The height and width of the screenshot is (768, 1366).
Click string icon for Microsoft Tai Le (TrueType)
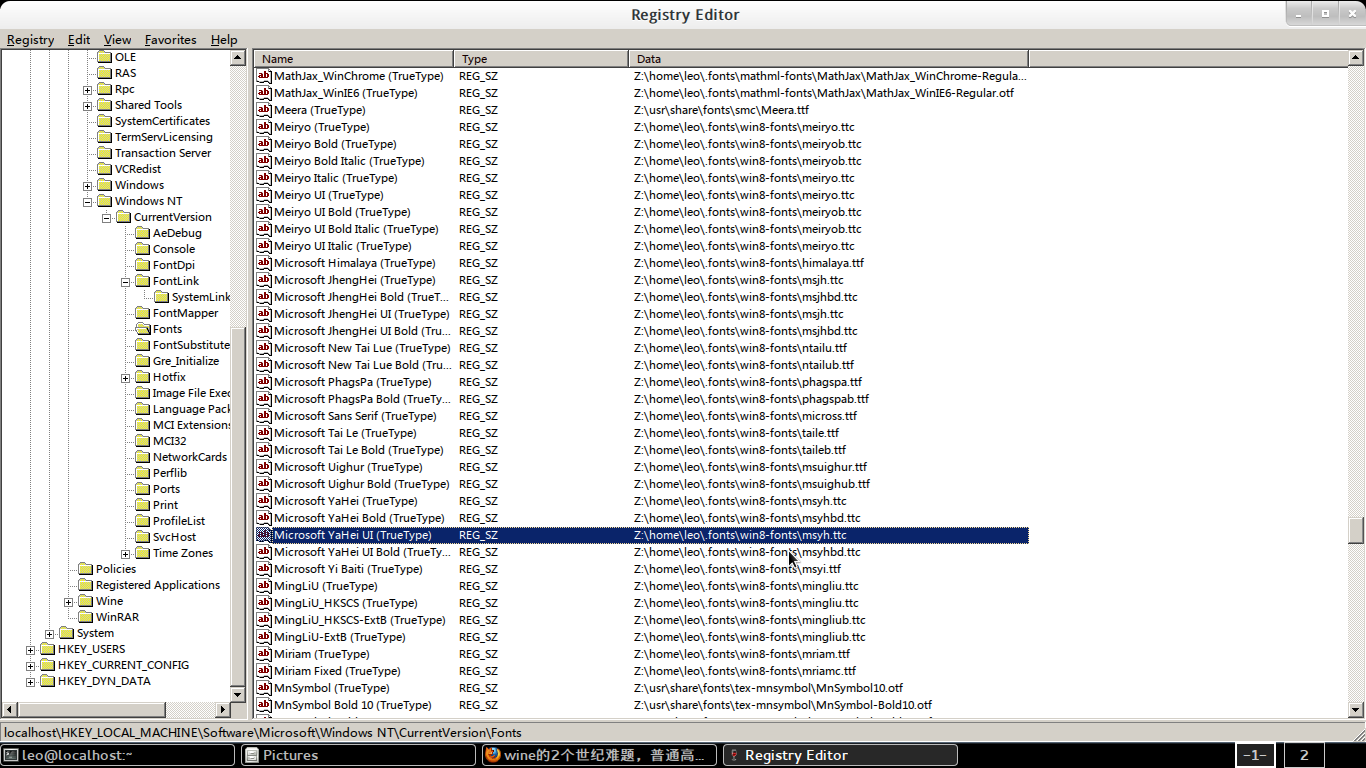click(264, 433)
